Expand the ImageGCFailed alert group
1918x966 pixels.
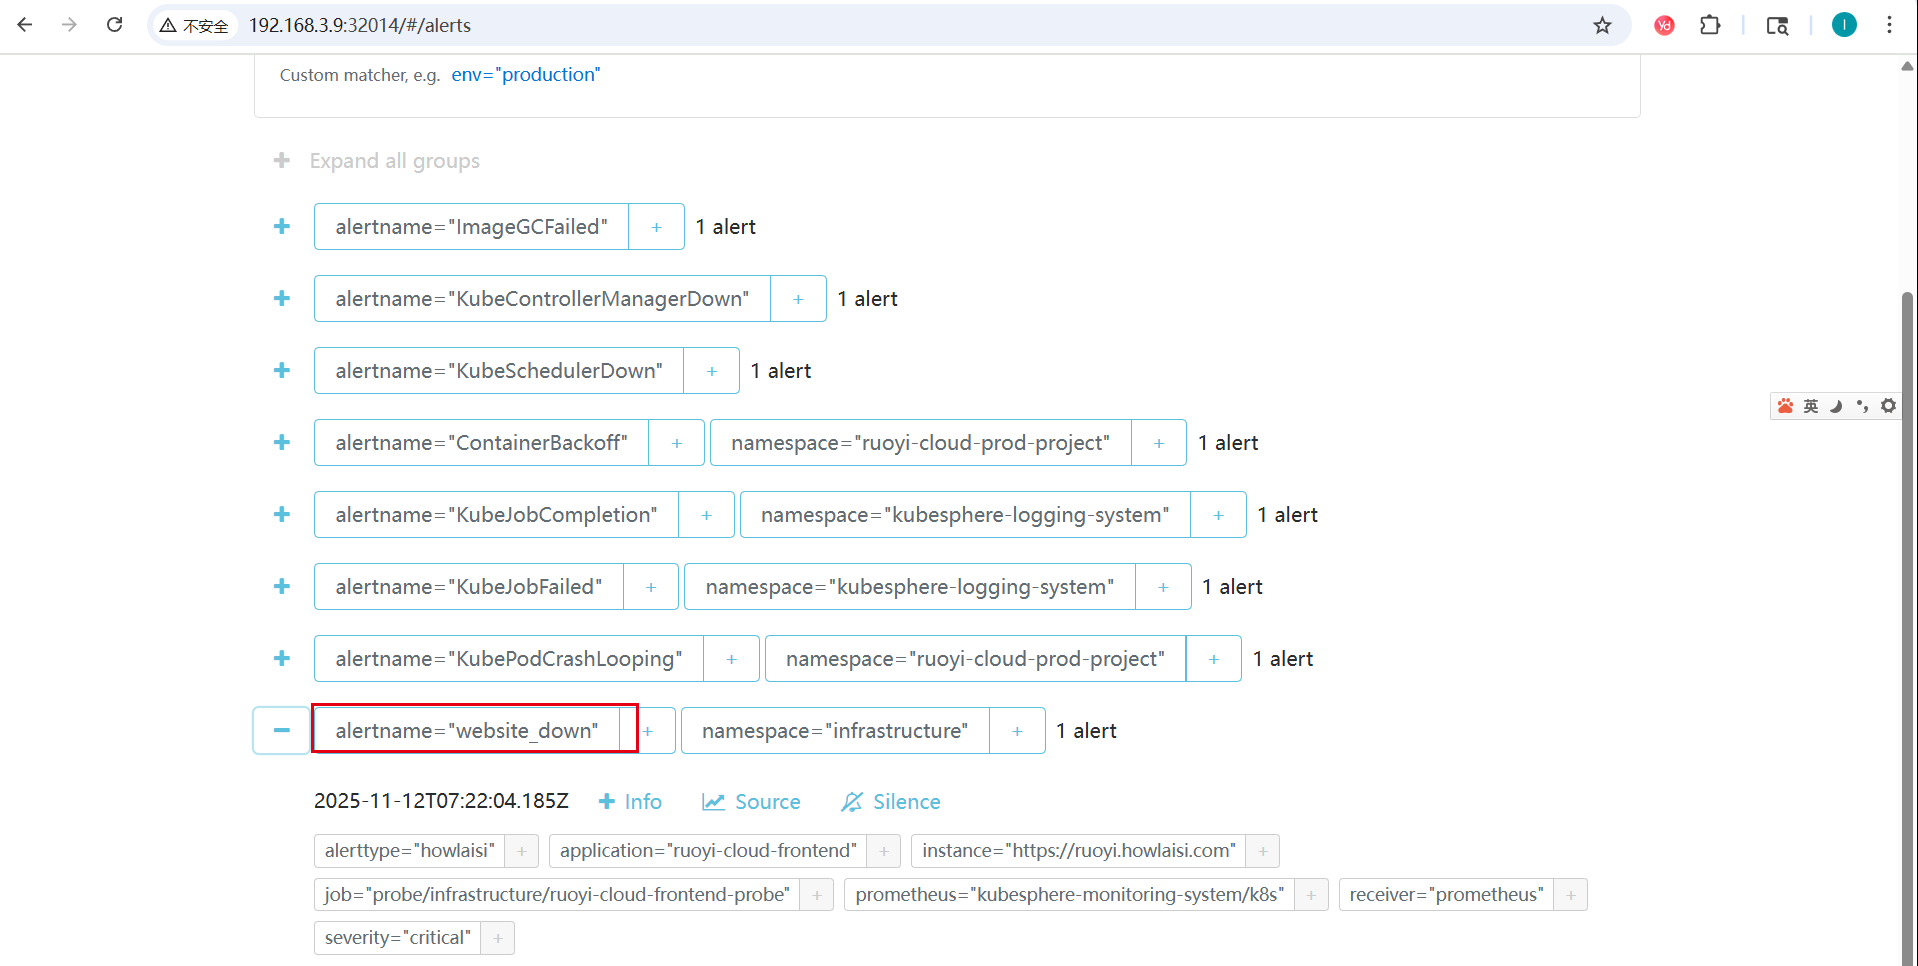[281, 226]
